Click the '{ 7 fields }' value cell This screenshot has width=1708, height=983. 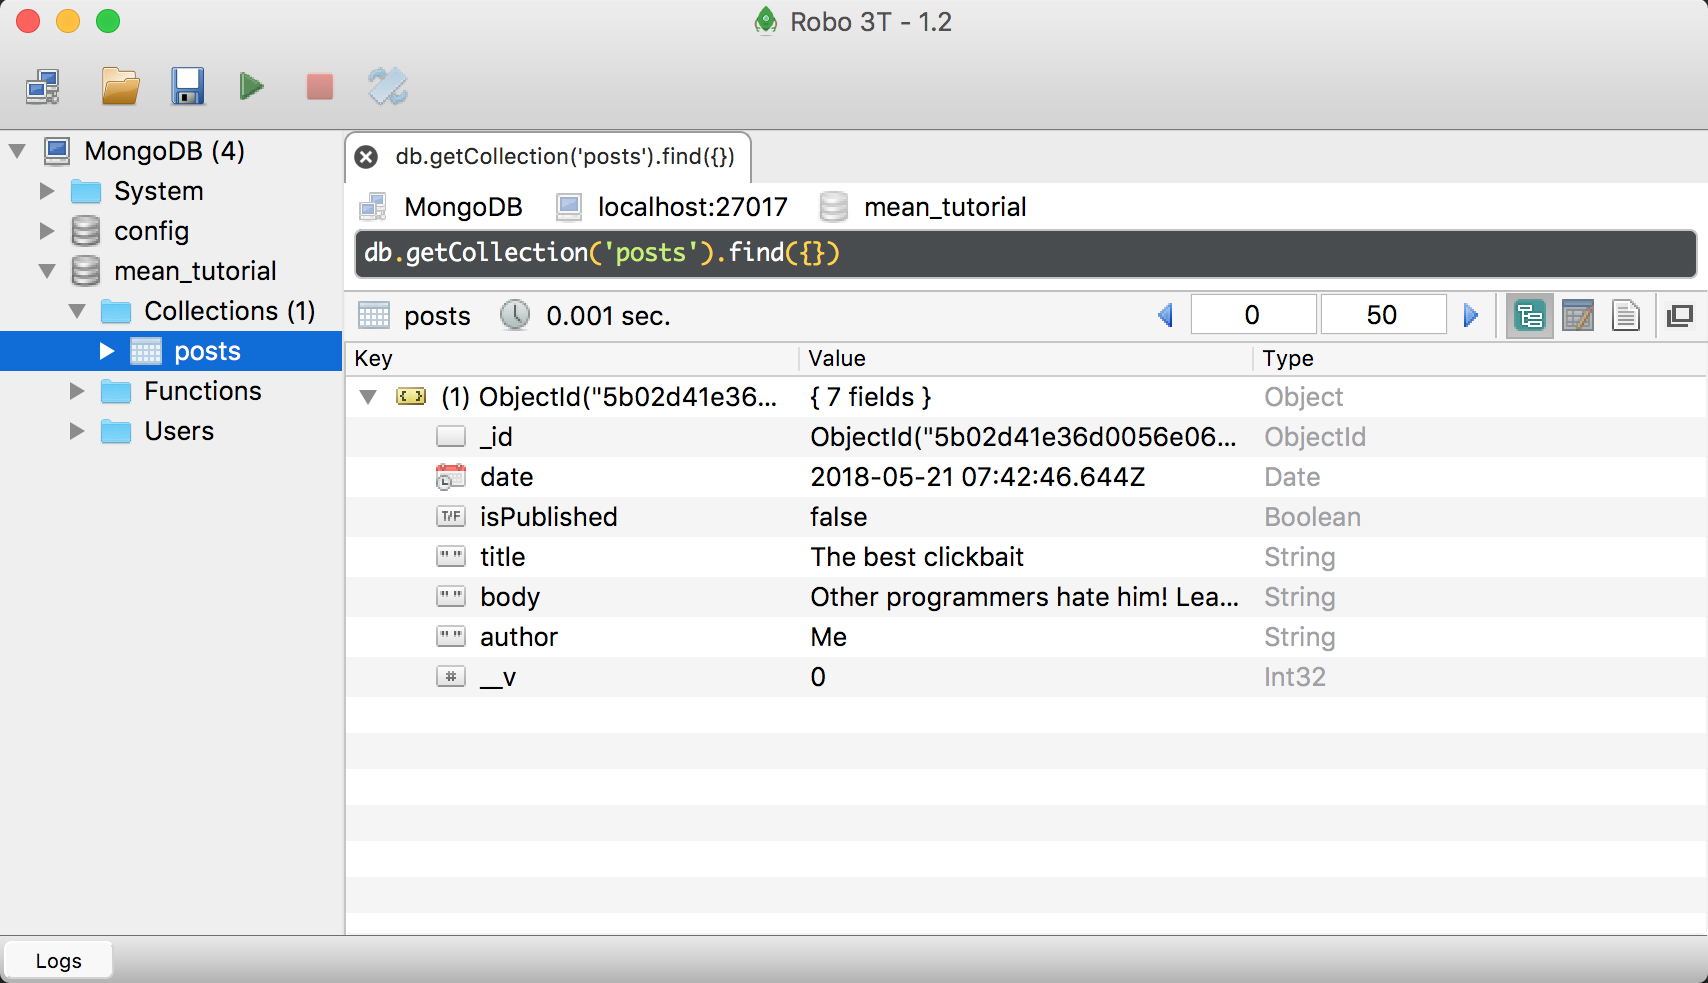871,397
